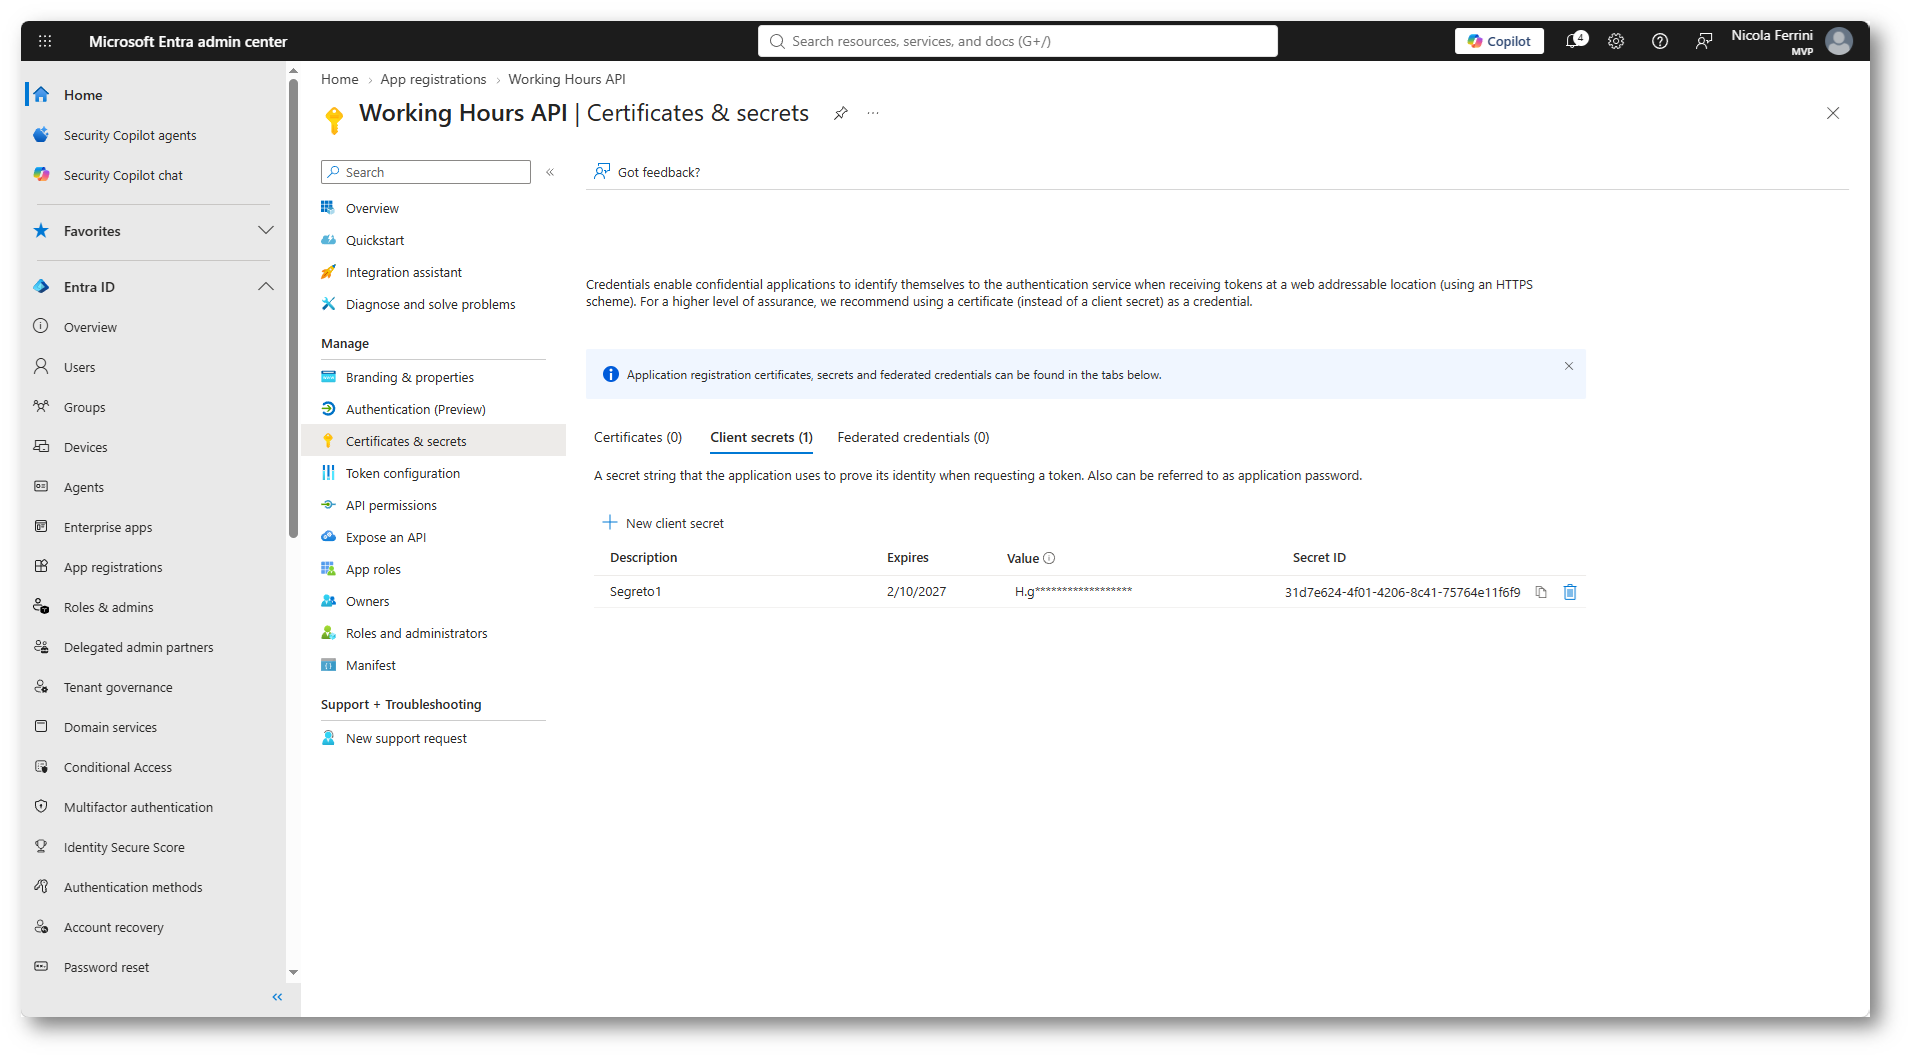This screenshot has height=1059, width=1912.
Task: Open Manifest icon
Action: pos(328,665)
